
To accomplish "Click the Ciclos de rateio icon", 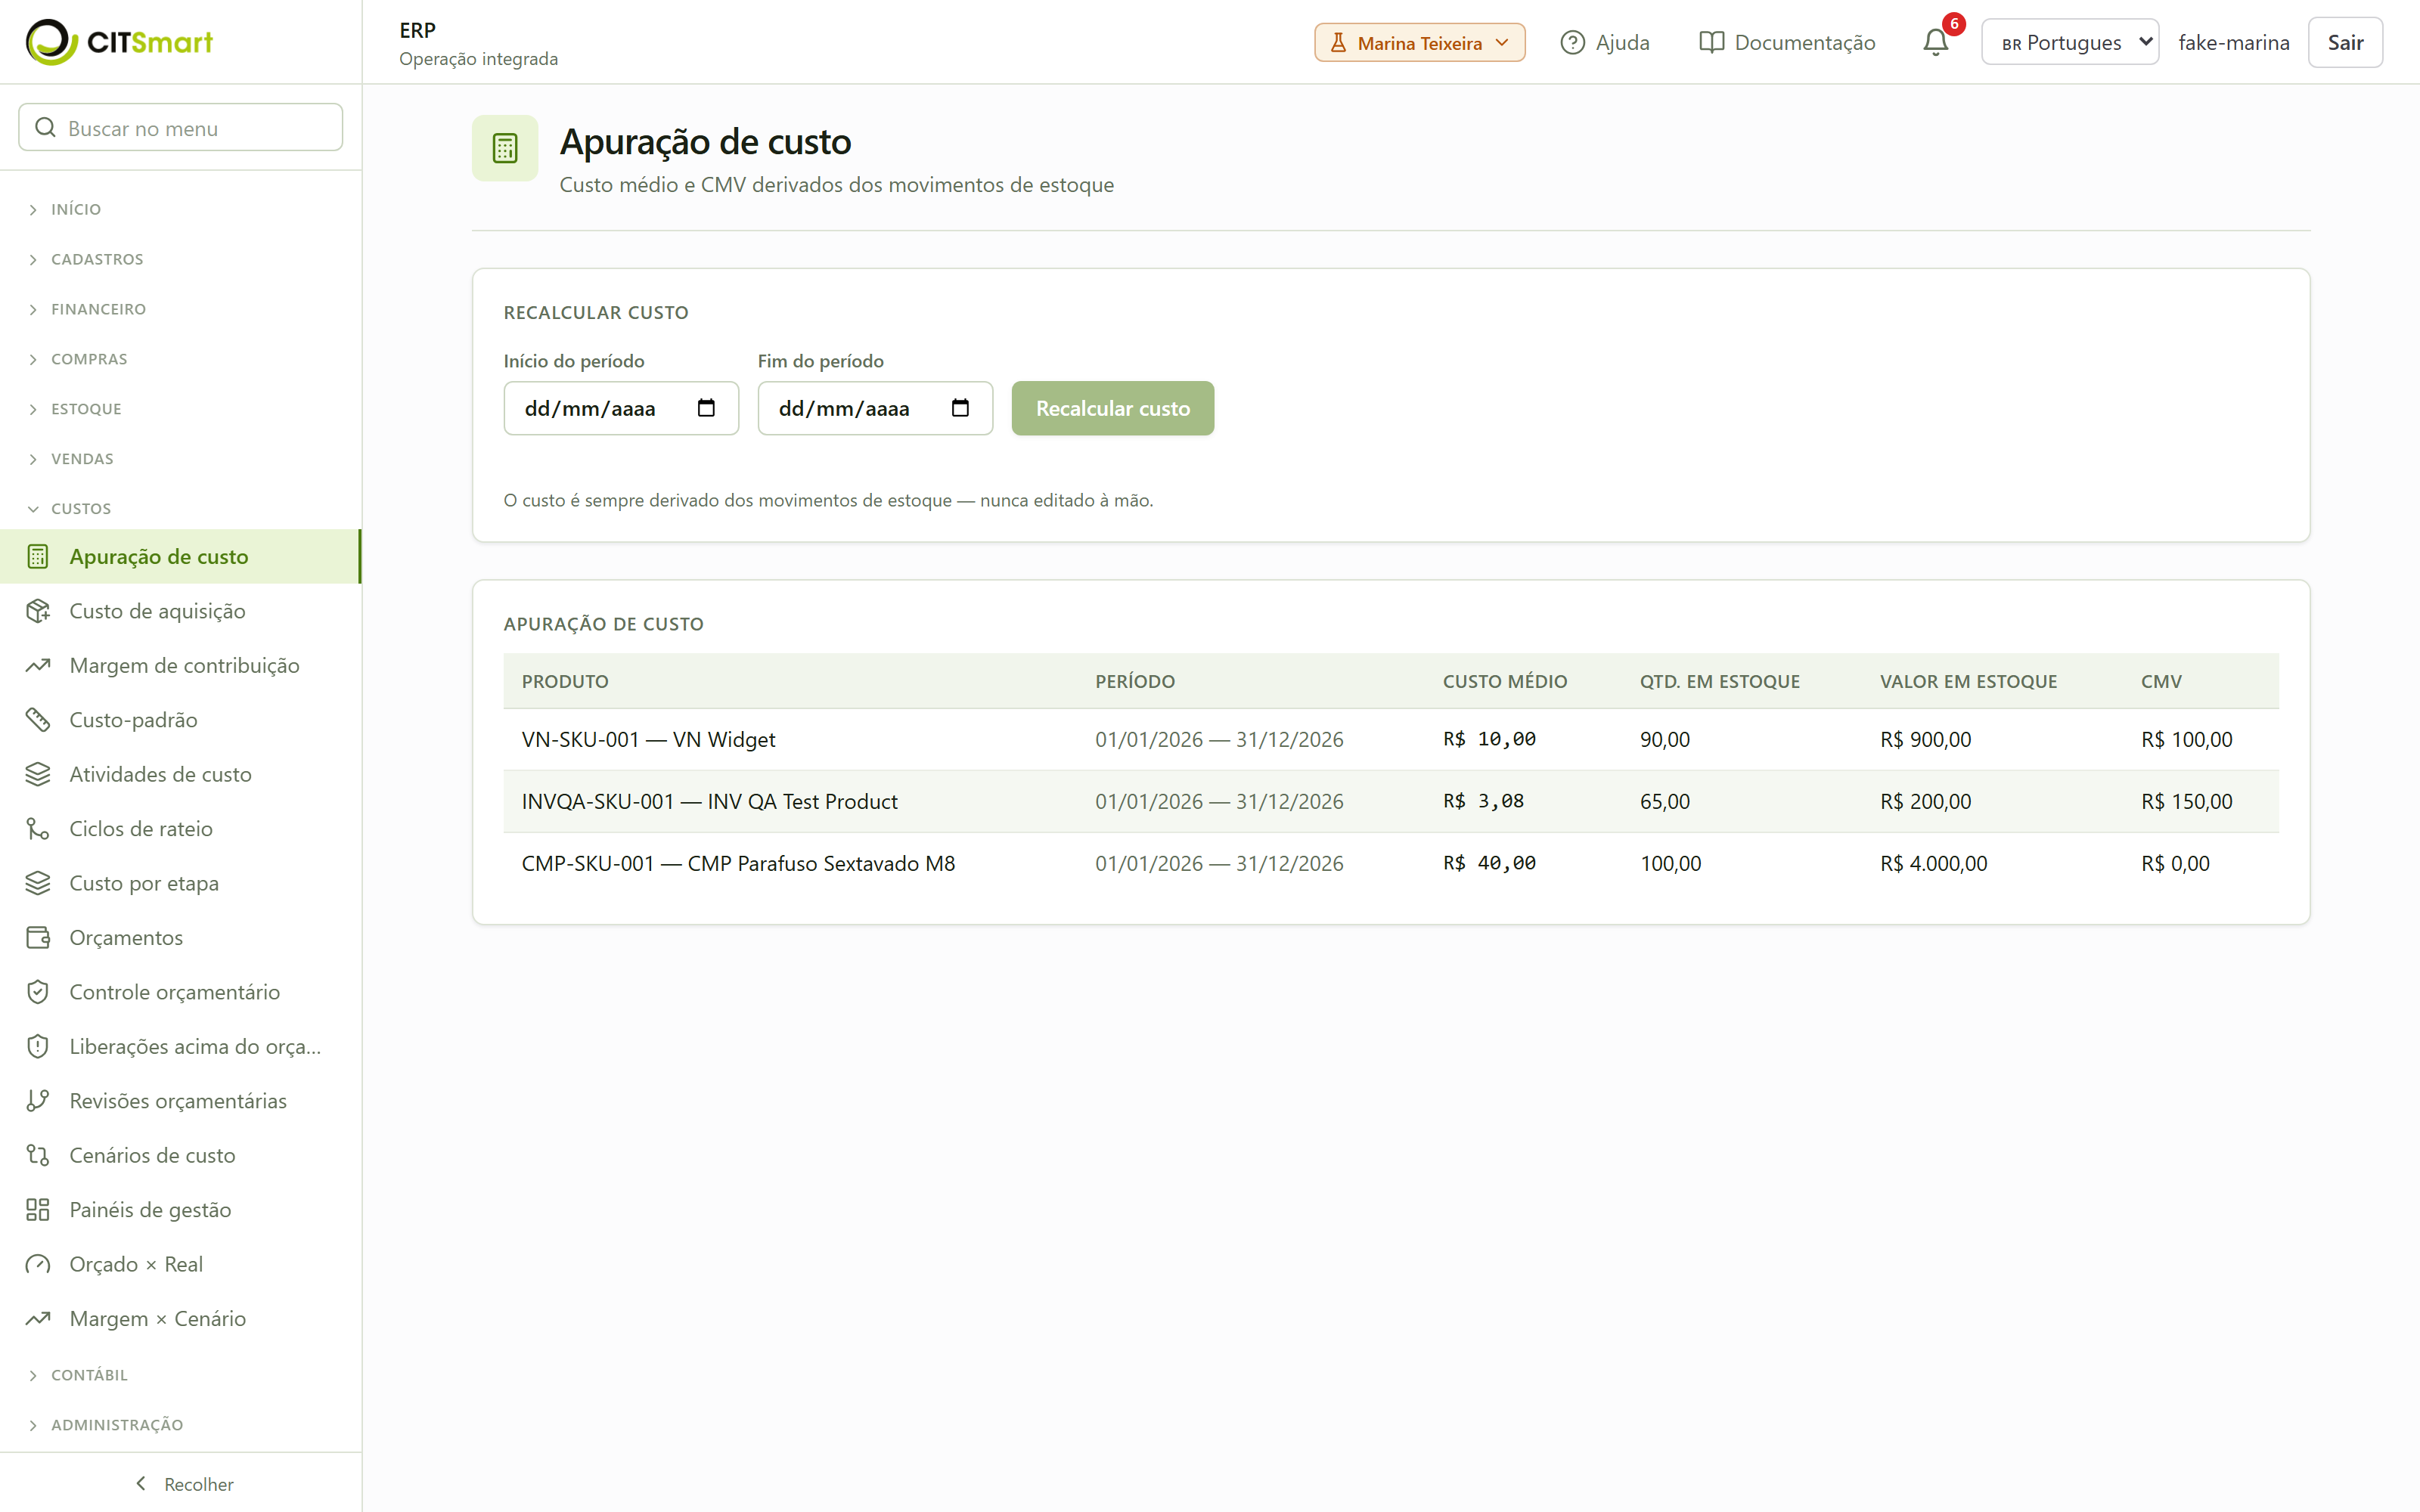I will (38, 829).
